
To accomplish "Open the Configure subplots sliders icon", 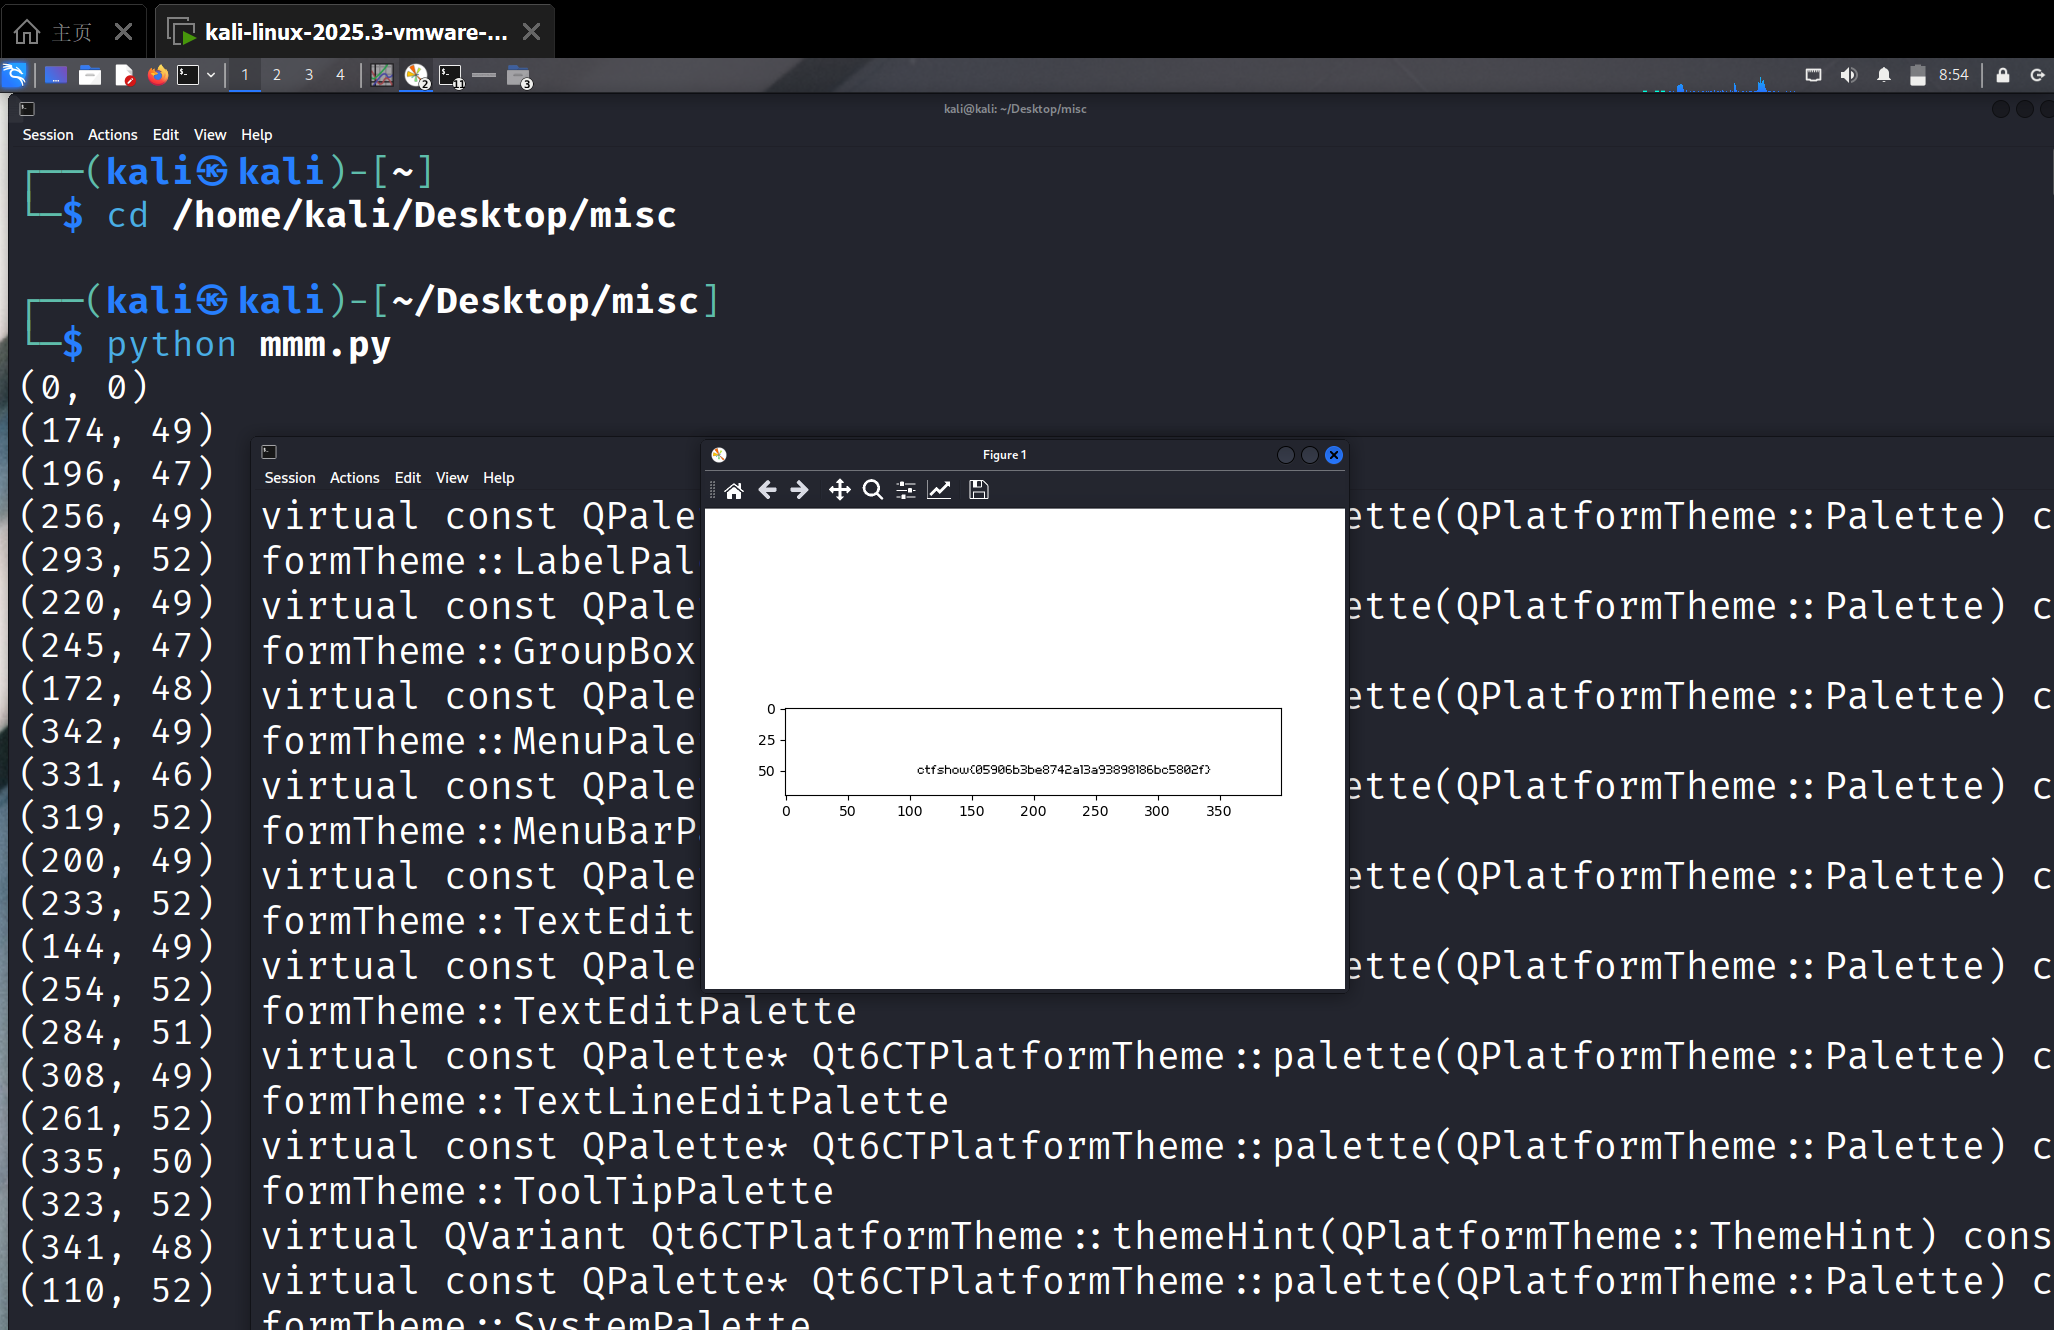I will [x=906, y=490].
